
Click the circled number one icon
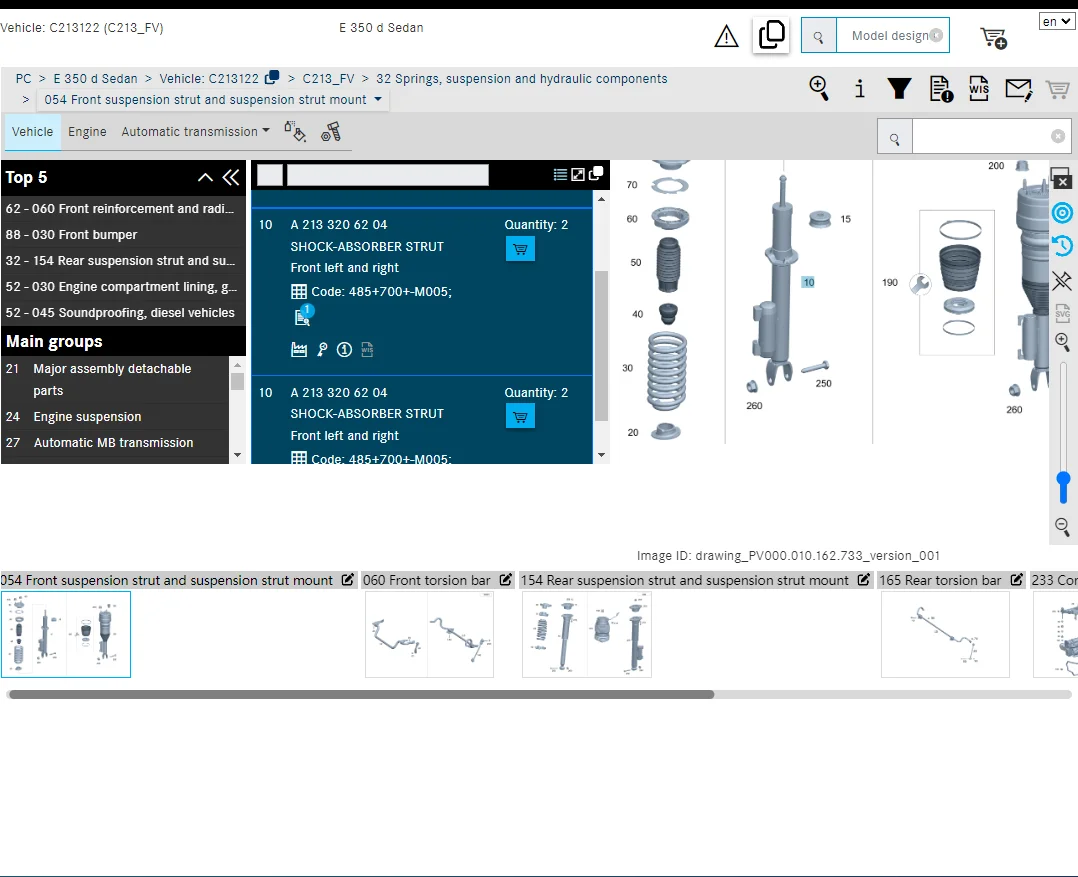click(x=344, y=350)
